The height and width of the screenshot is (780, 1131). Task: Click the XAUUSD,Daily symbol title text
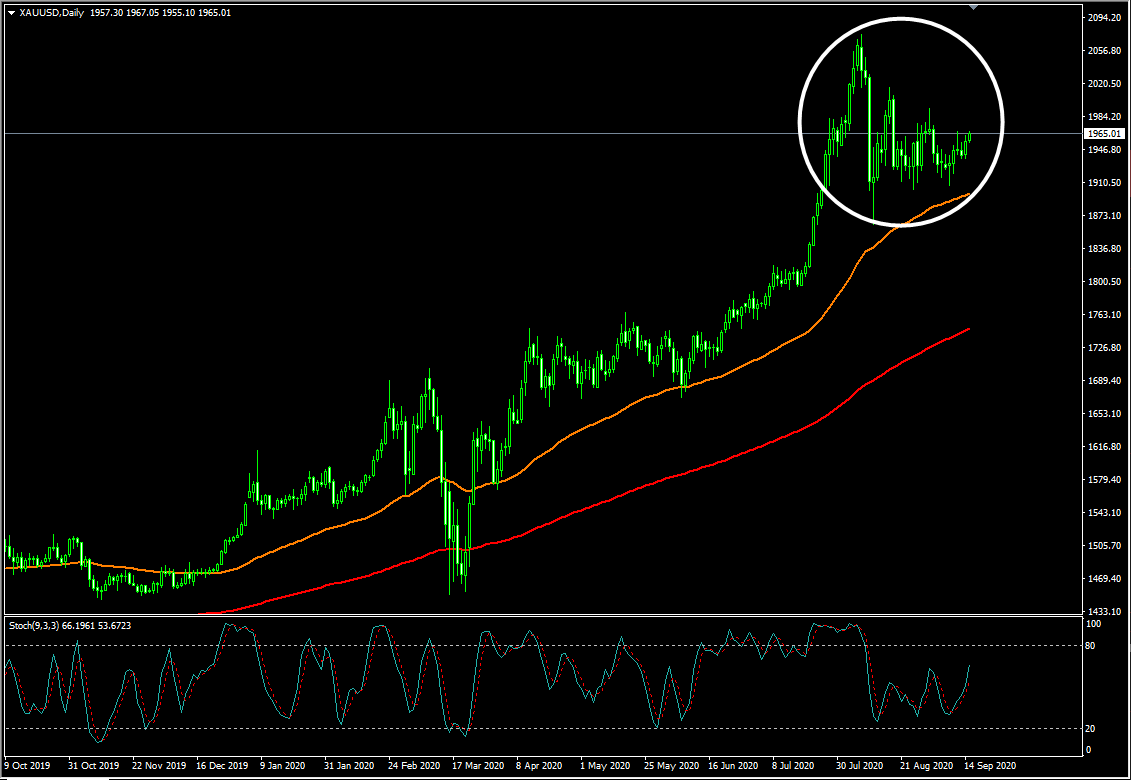pos(50,13)
